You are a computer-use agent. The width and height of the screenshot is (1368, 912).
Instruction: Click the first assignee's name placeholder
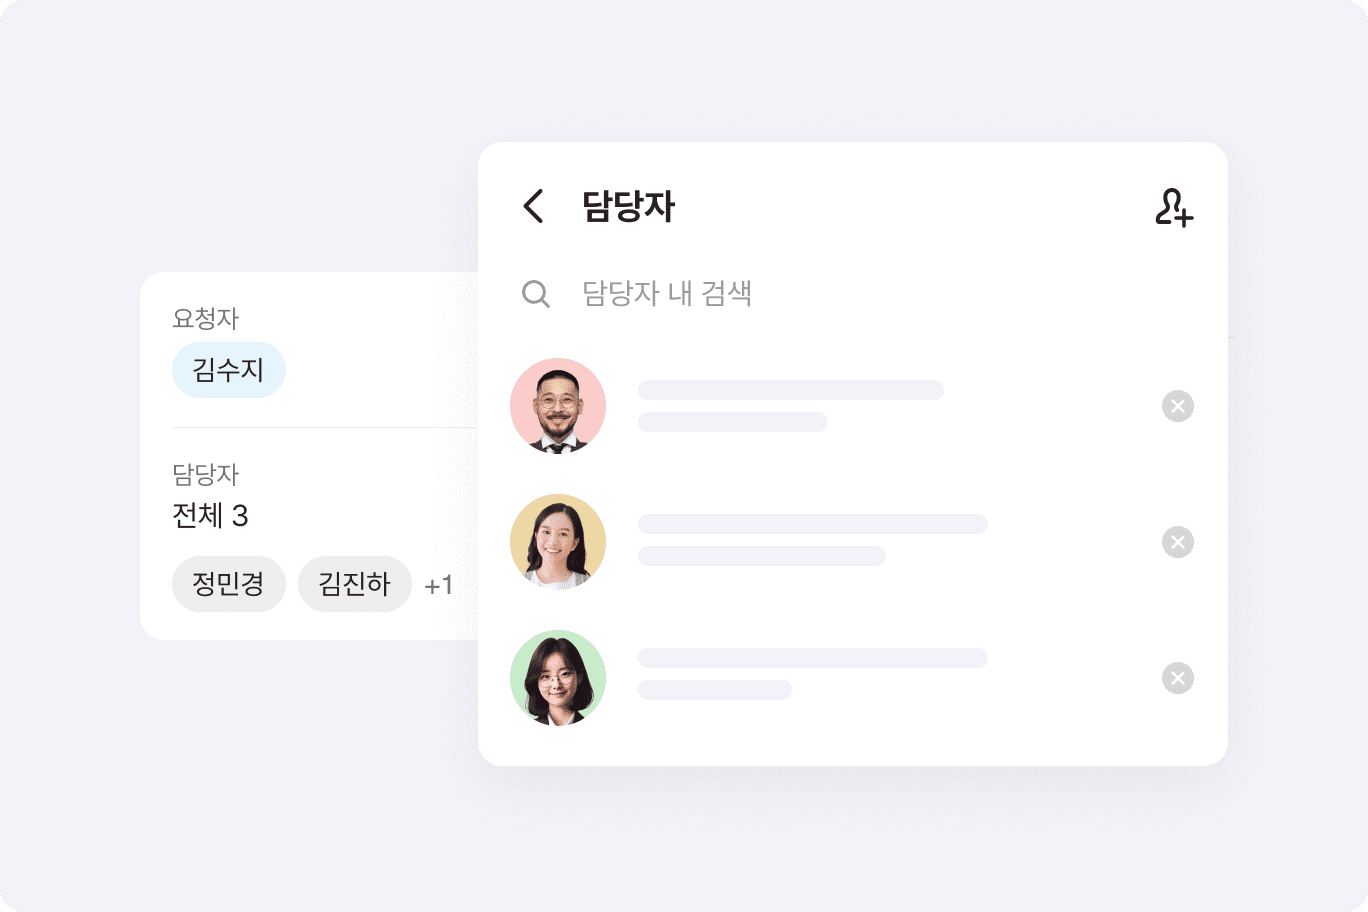coord(790,390)
